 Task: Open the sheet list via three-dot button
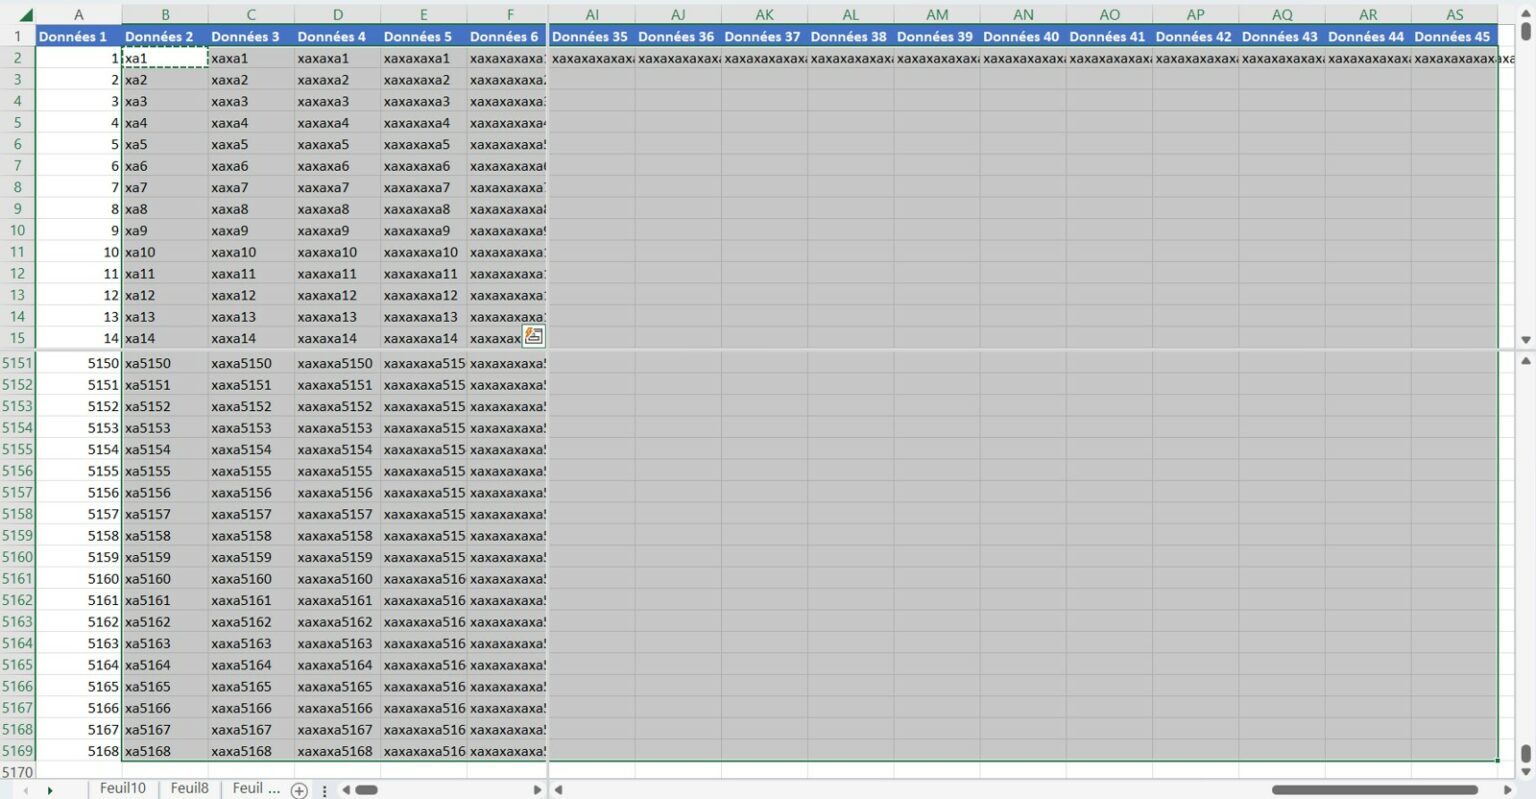[324, 789]
